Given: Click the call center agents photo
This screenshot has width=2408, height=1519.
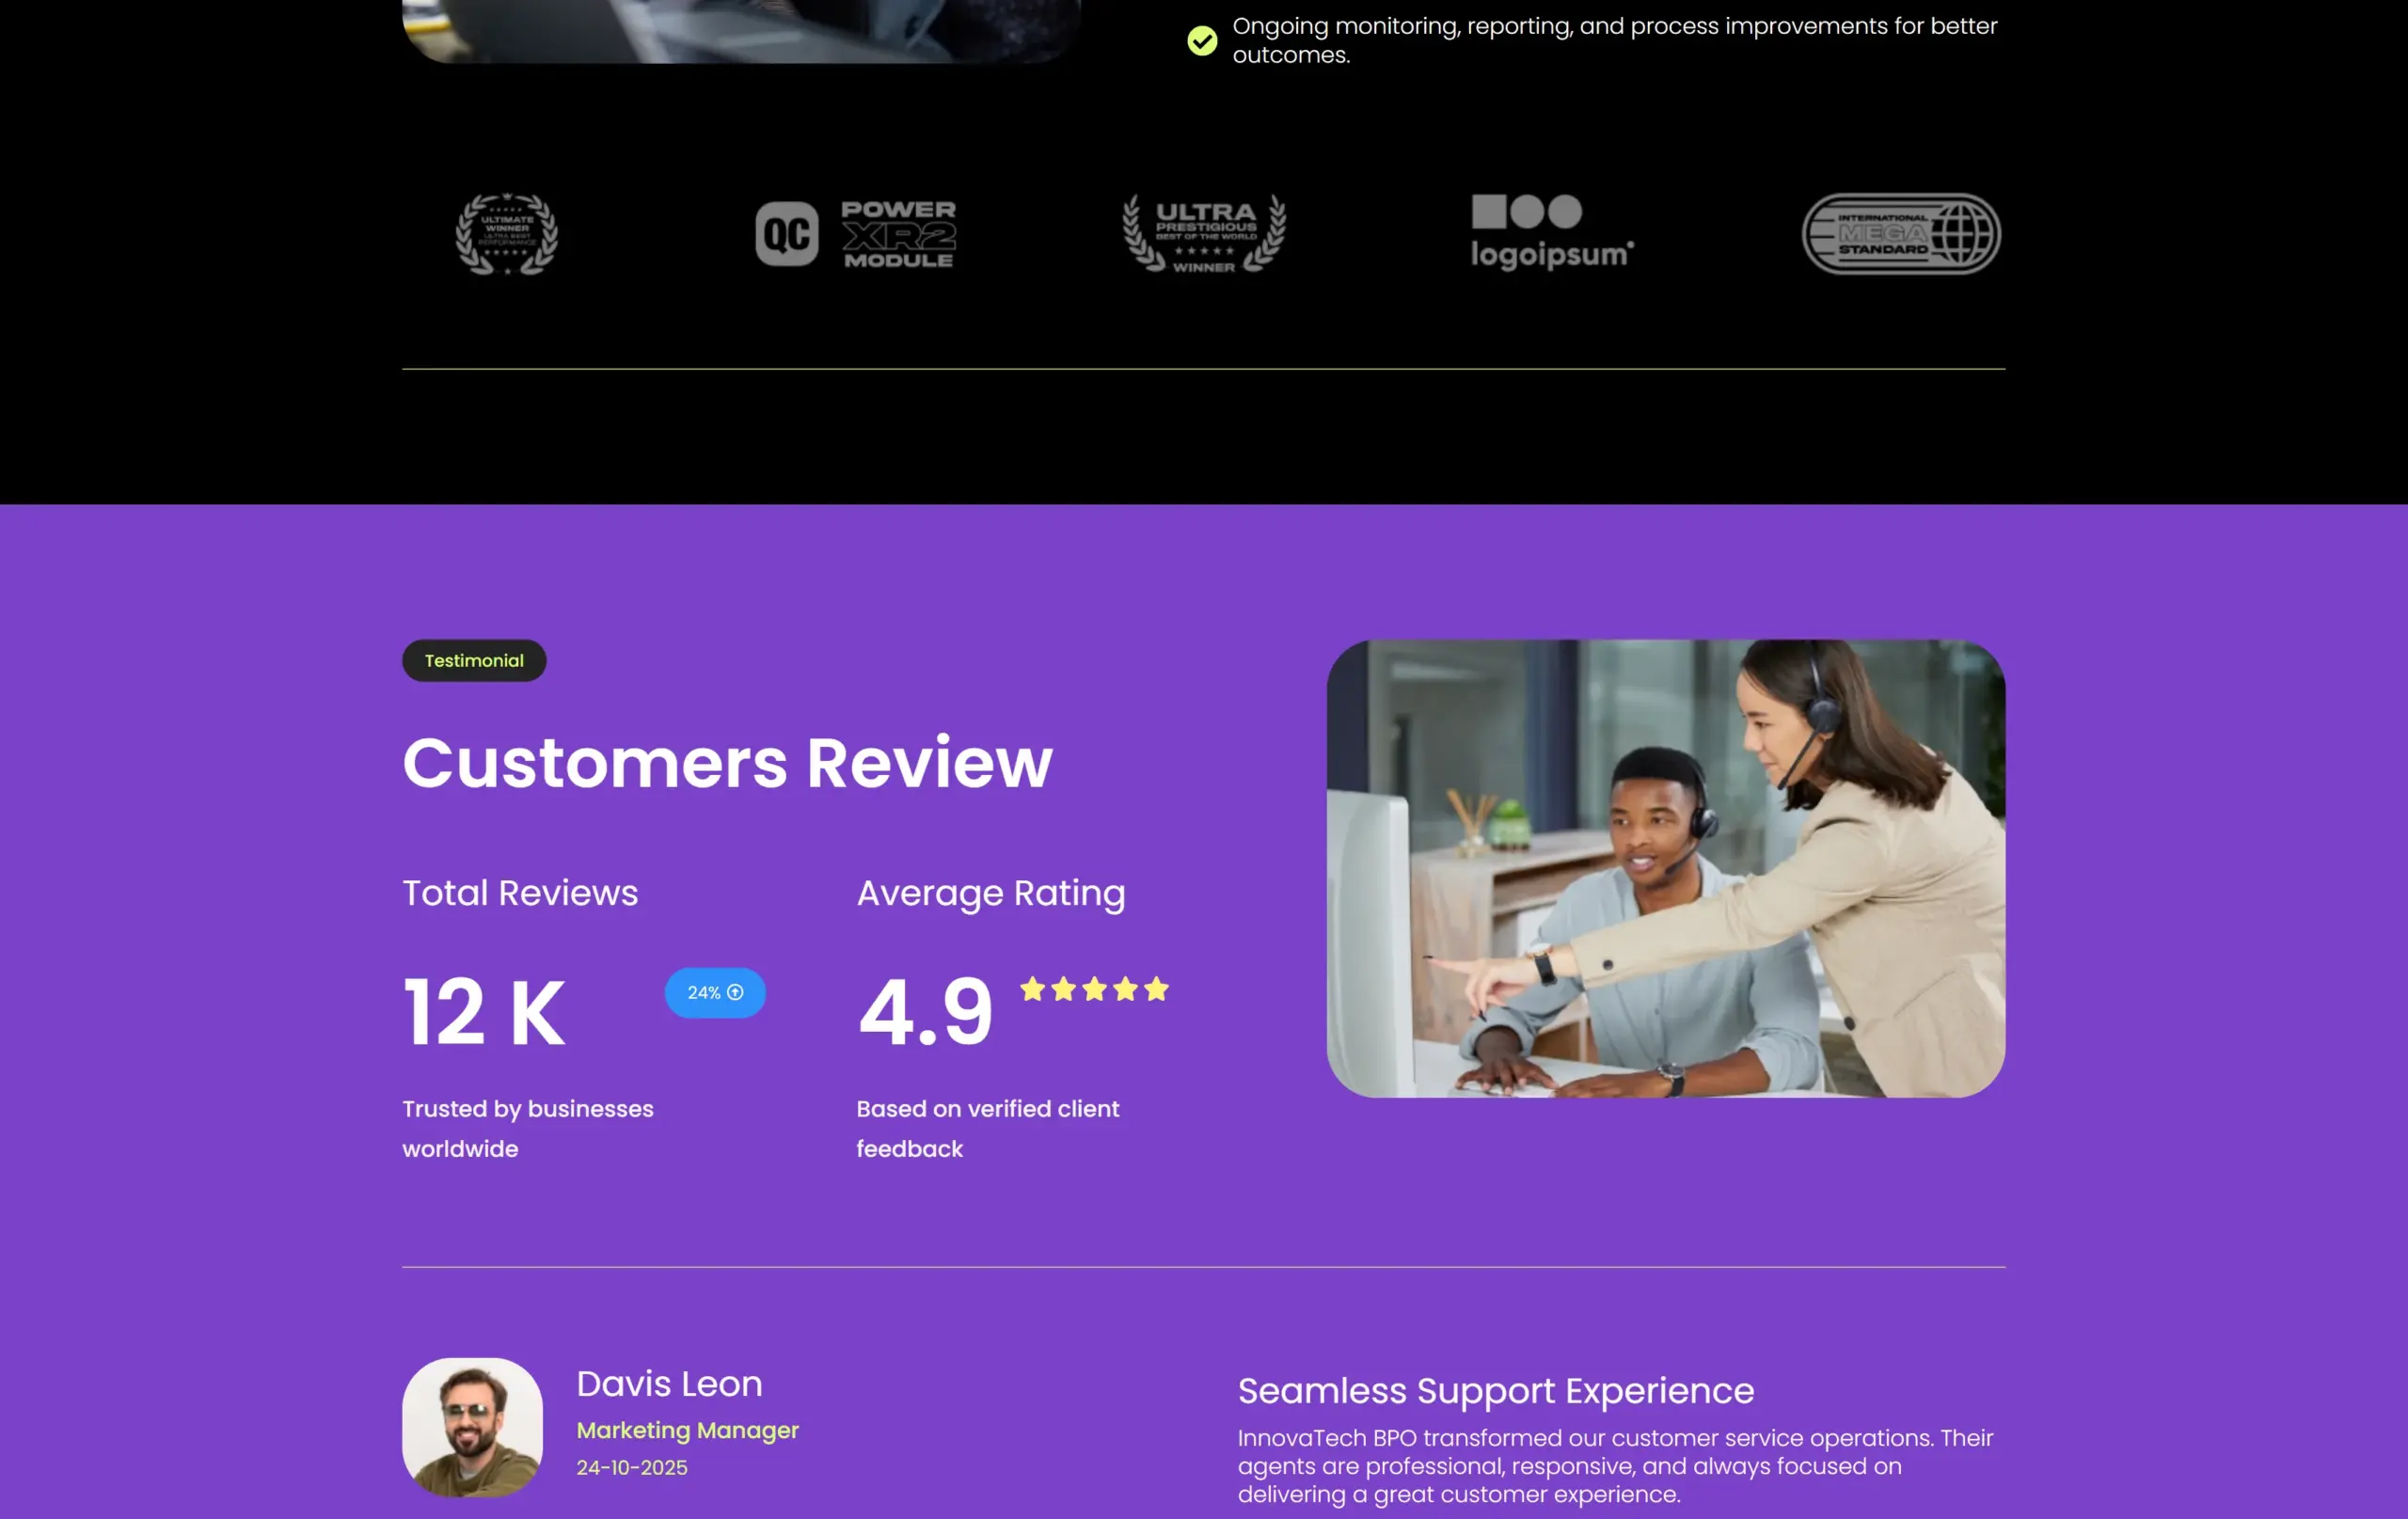Looking at the screenshot, I should (x=1665, y=868).
